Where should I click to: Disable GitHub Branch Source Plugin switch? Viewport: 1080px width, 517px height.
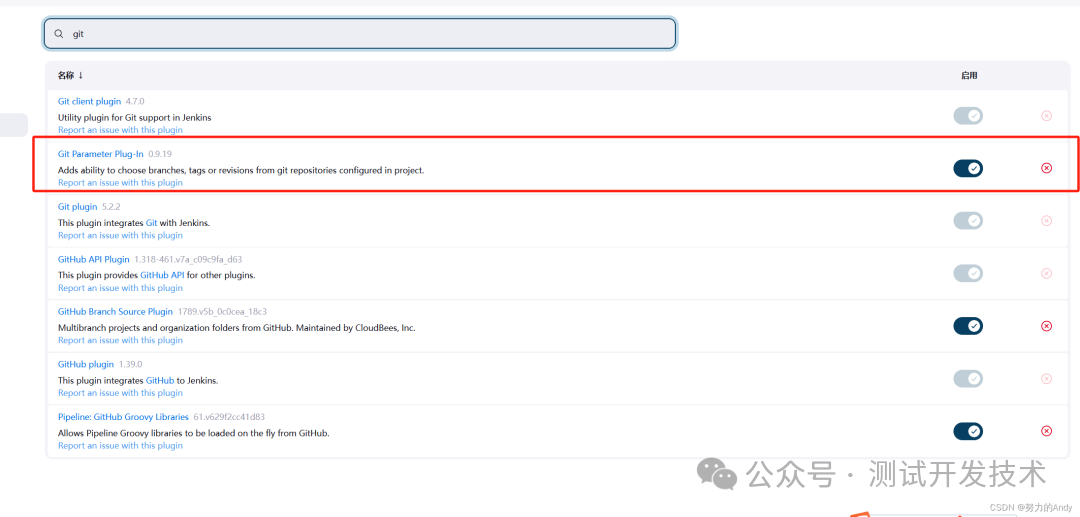coord(968,326)
